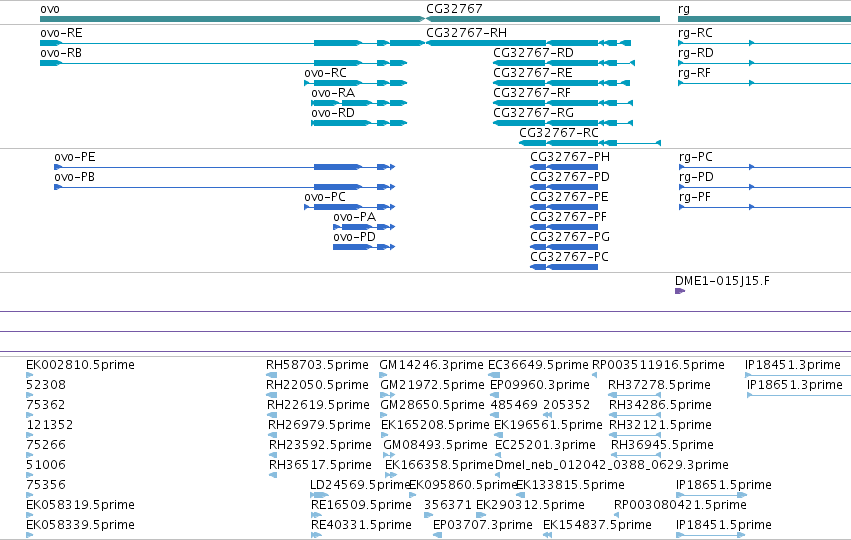The image size is (851, 540).
Task: Select the CG32767-RC transcript label
Action: (559, 133)
